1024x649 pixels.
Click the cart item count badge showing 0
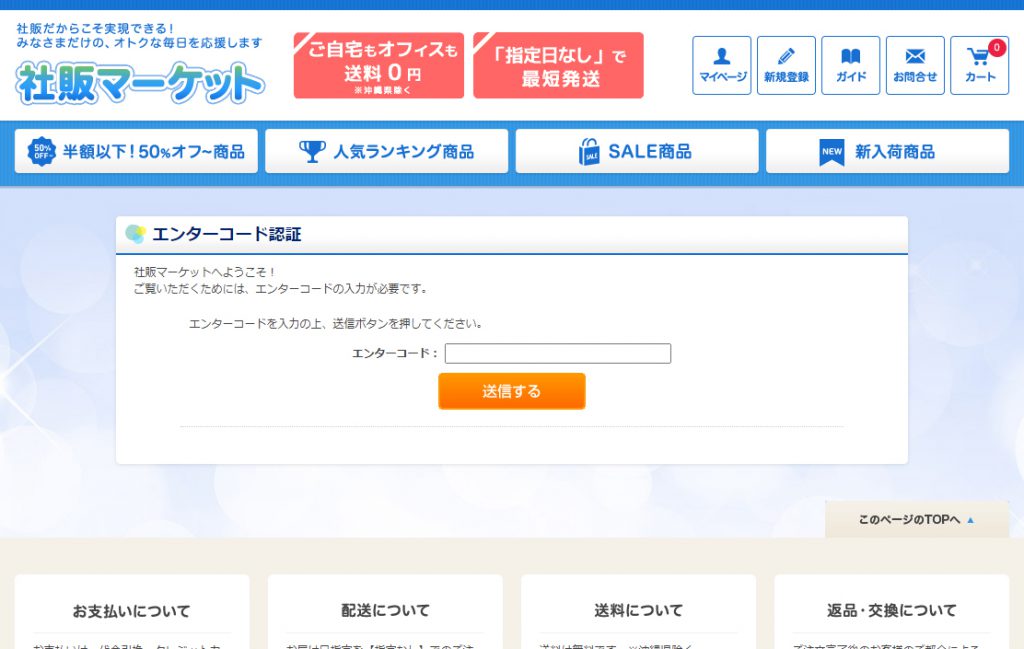995,46
